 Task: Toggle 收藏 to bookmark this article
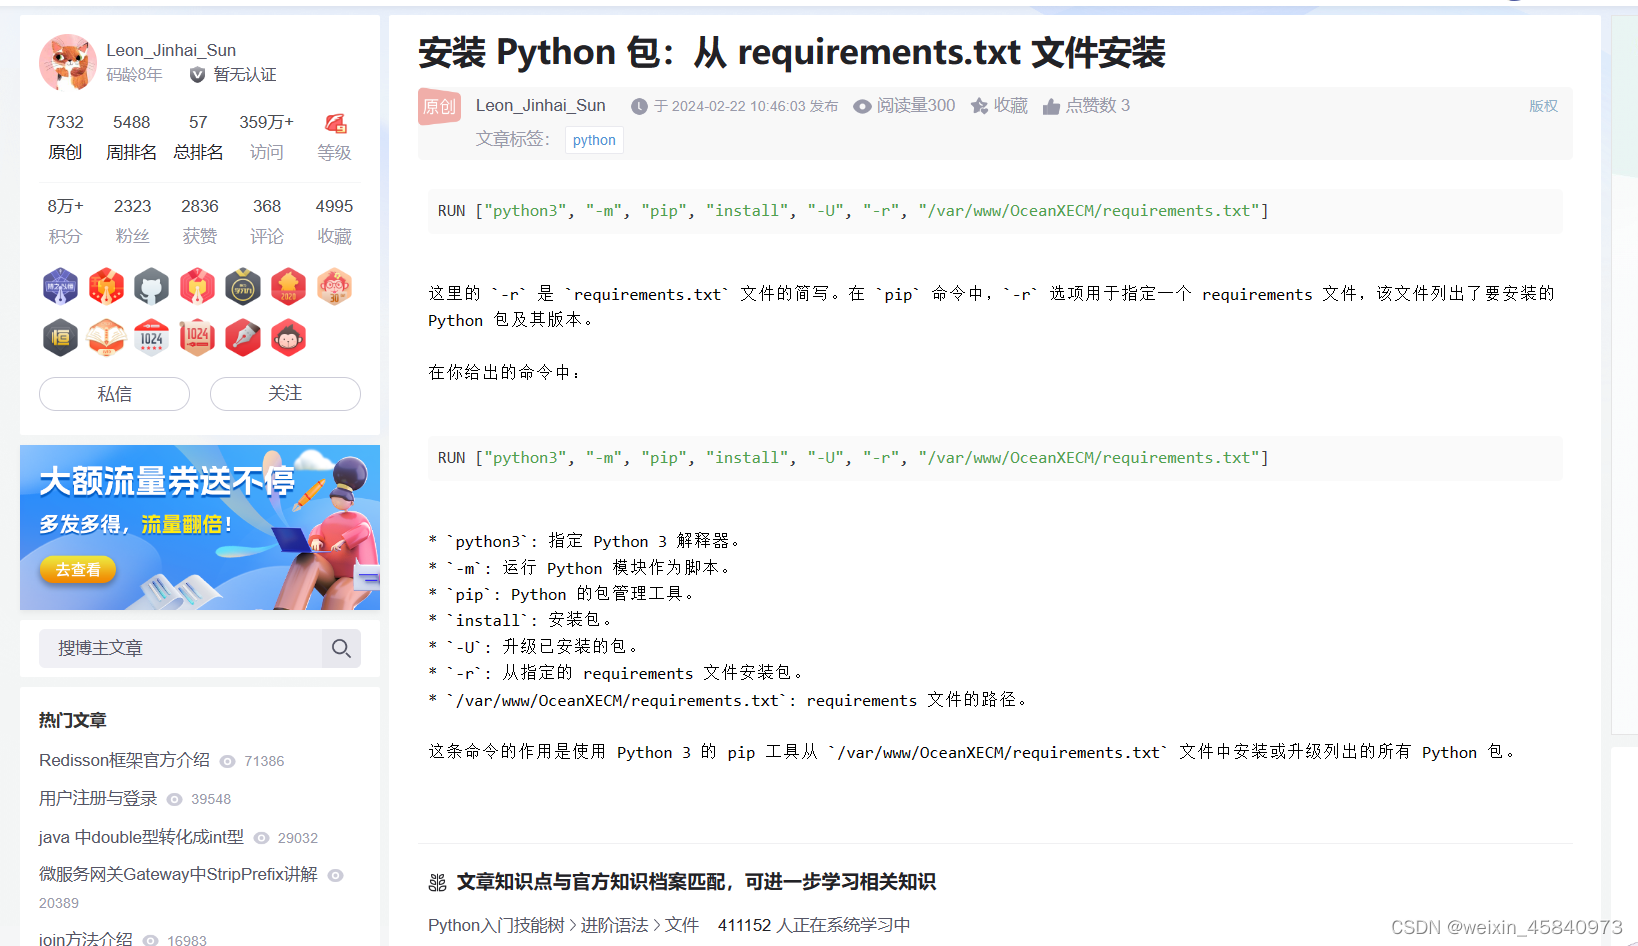click(998, 105)
